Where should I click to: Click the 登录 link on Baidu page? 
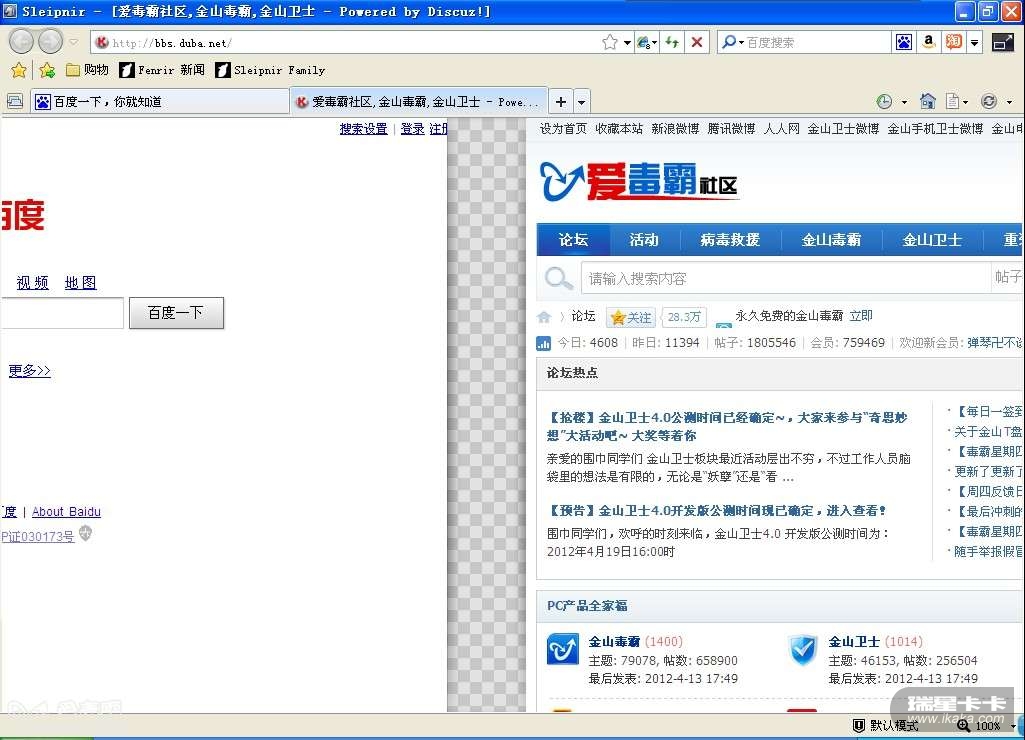click(x=412, y=129)
